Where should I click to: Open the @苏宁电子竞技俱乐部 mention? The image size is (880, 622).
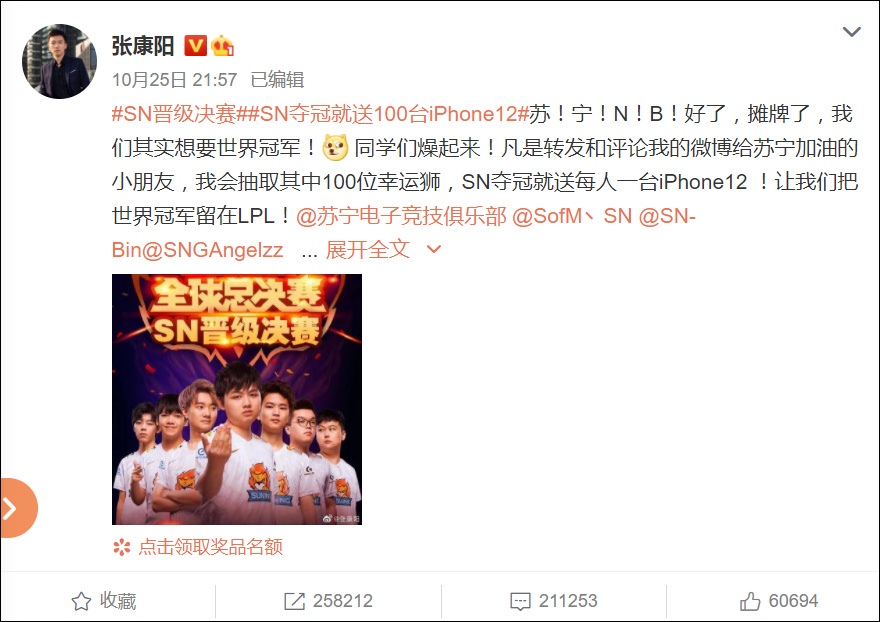[x=401, y=216]
